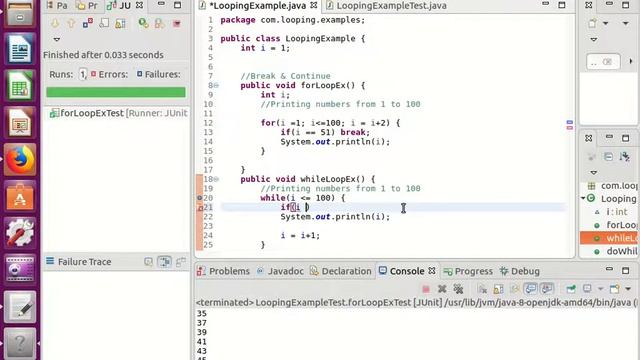640x360 pixels.
Task: Click Open Console icon
Action: click(615, 289)
